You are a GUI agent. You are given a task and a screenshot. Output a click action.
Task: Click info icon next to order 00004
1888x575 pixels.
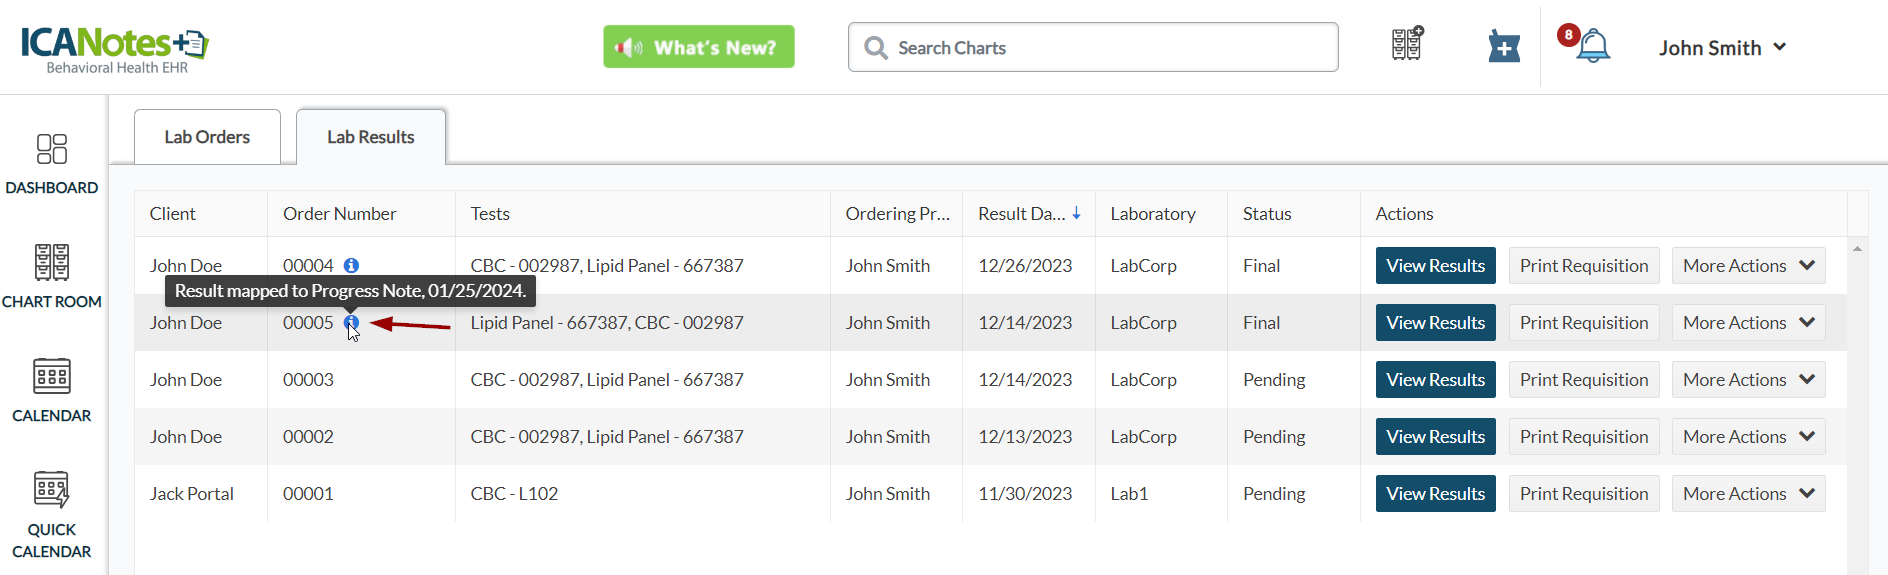pos(351,266)
